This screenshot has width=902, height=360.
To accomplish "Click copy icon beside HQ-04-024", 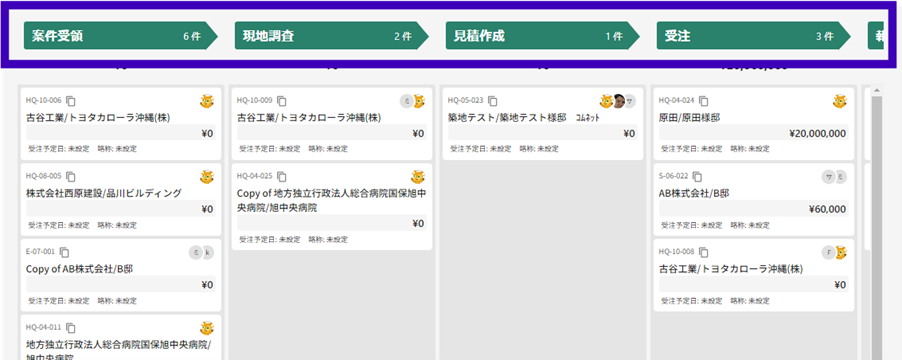I will tap(704, 101).
